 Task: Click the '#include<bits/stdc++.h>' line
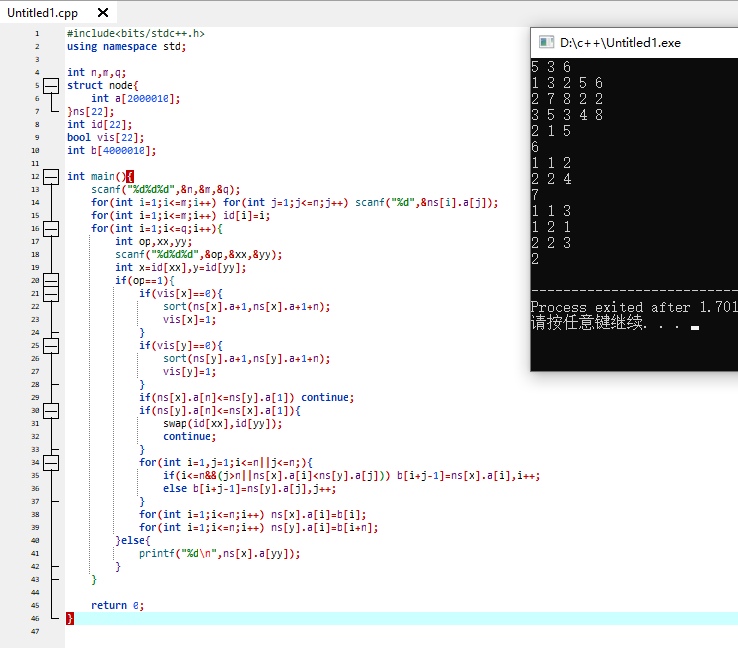click(136, 33)
